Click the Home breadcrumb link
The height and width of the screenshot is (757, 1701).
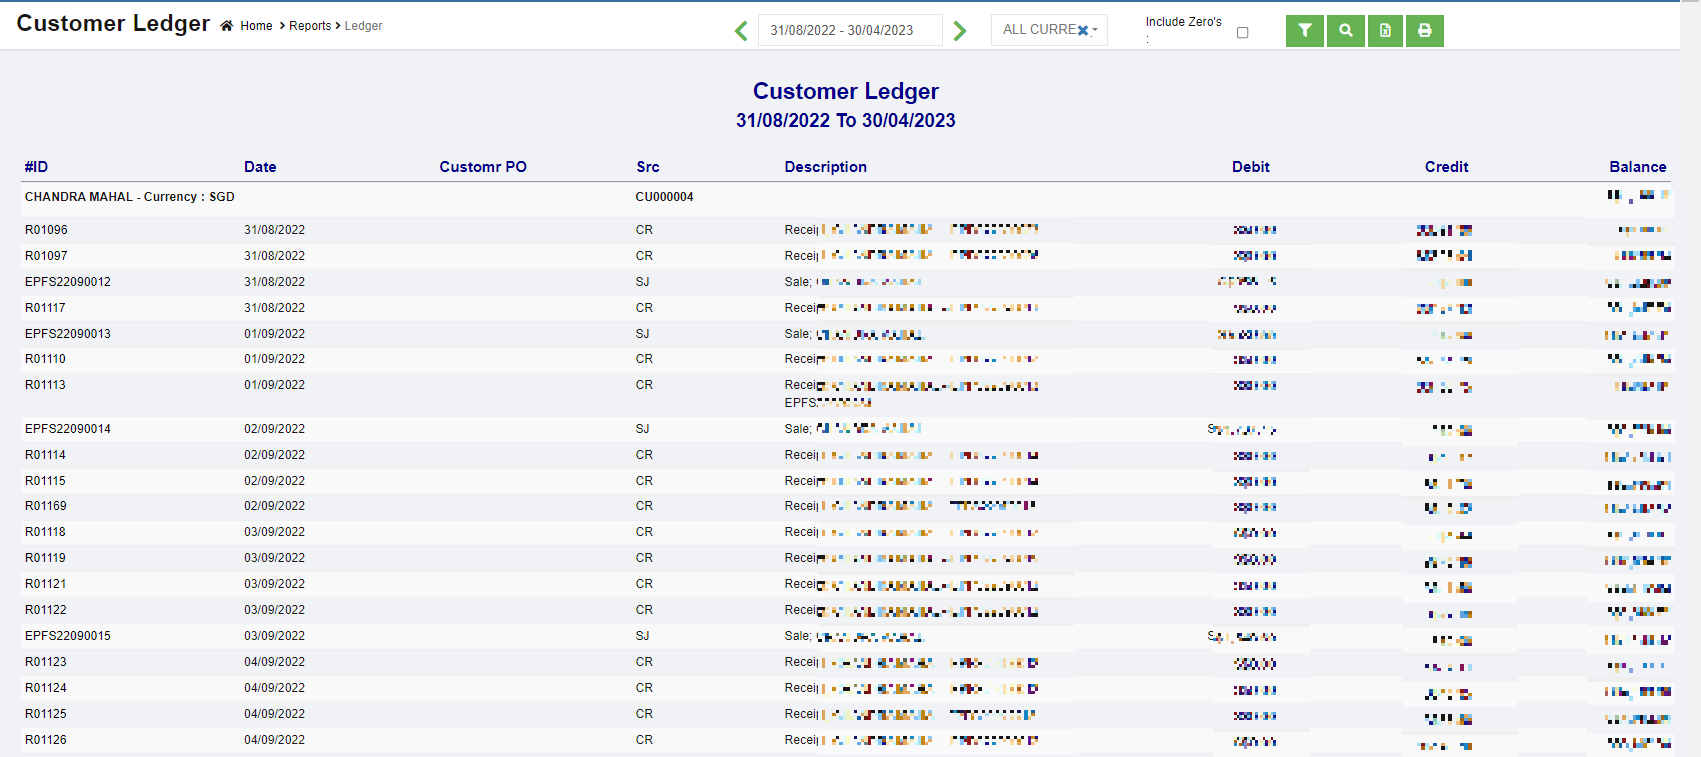click(256, 26)
